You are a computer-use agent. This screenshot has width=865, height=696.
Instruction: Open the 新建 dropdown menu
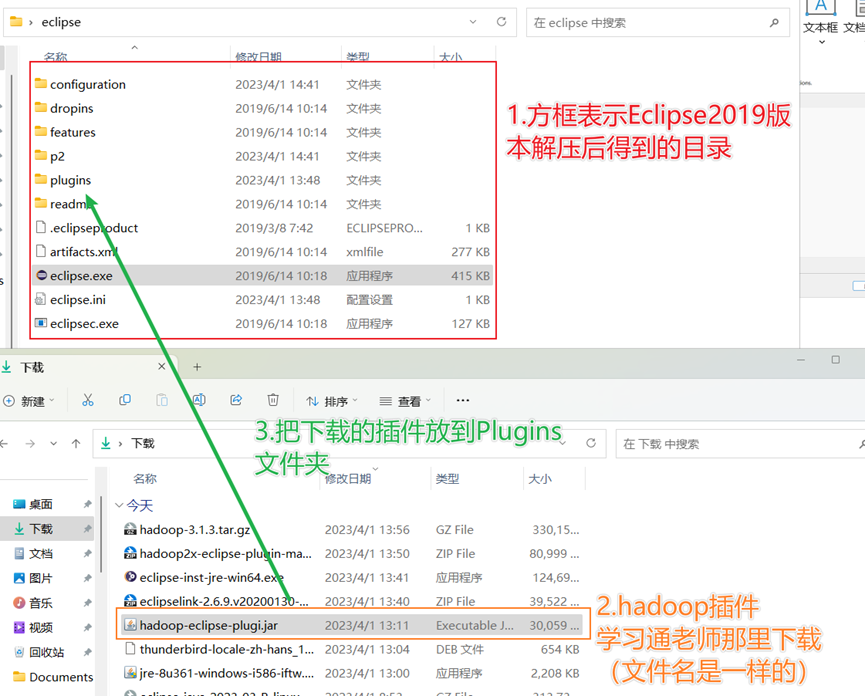click(29, 401)
